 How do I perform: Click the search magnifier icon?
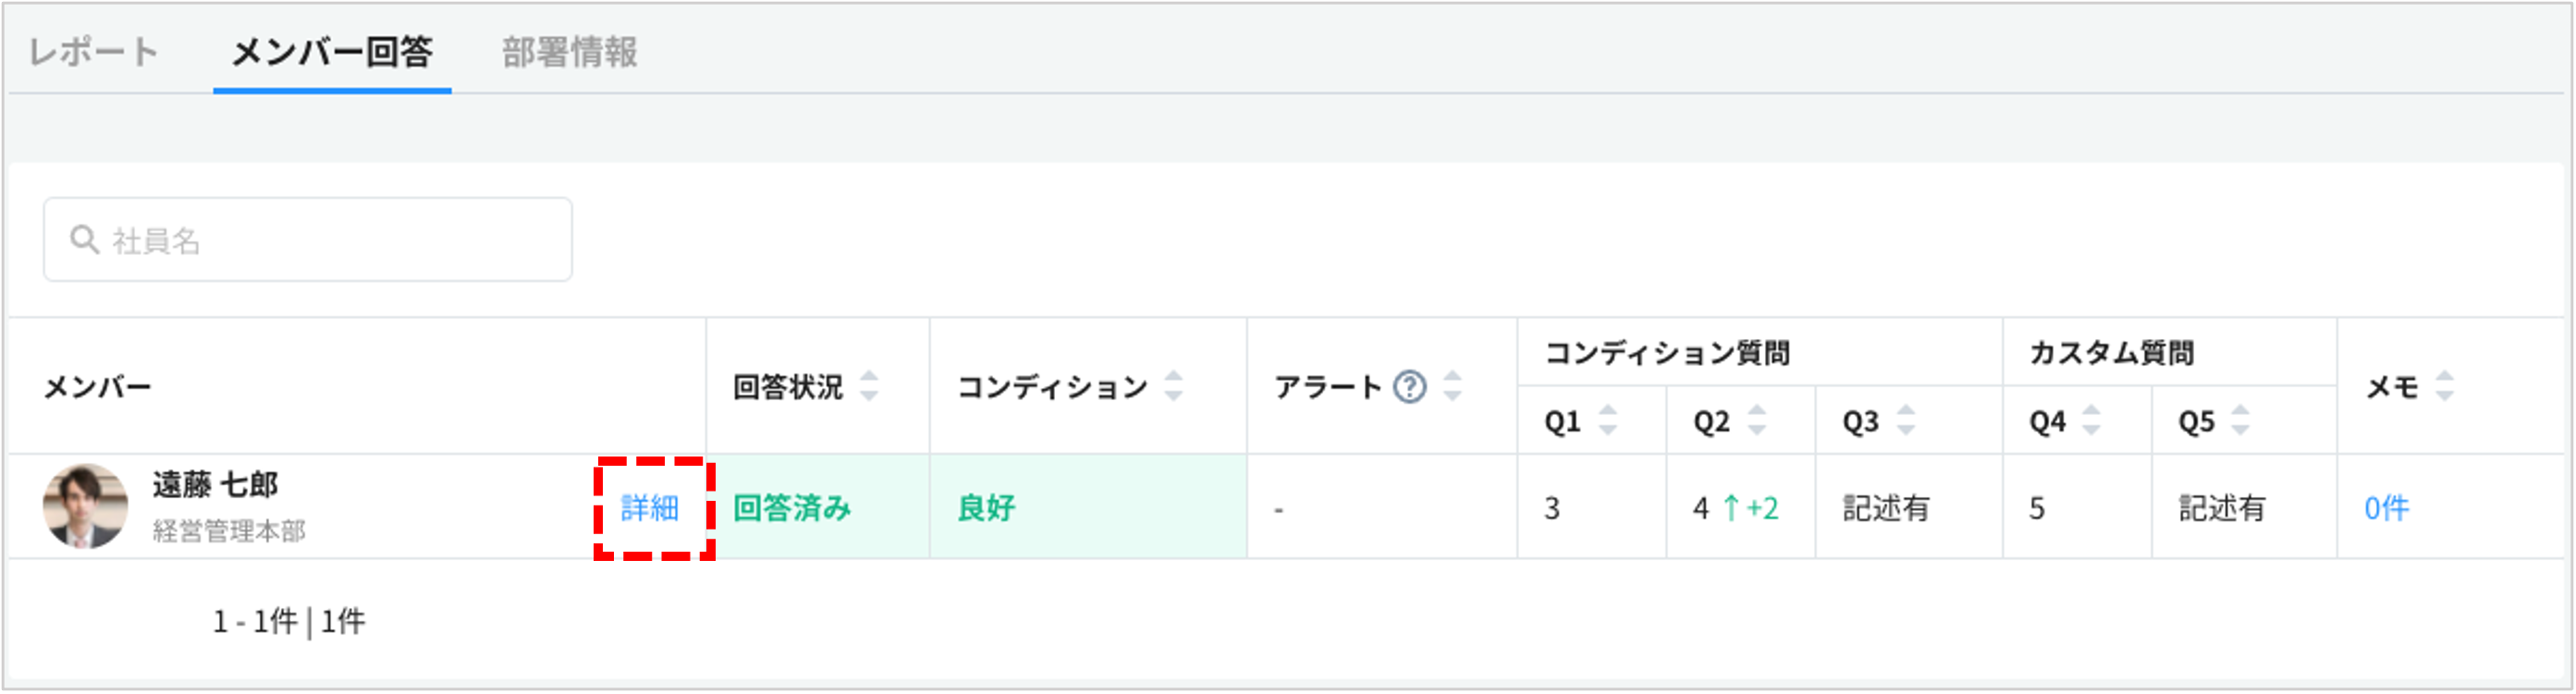pyautogui.click(x=84, y=240)
